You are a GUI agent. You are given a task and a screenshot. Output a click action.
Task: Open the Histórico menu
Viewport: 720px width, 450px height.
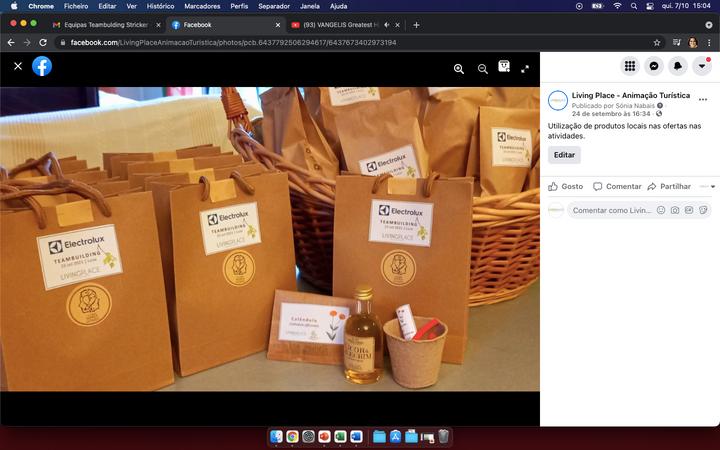tap(160, 6)
